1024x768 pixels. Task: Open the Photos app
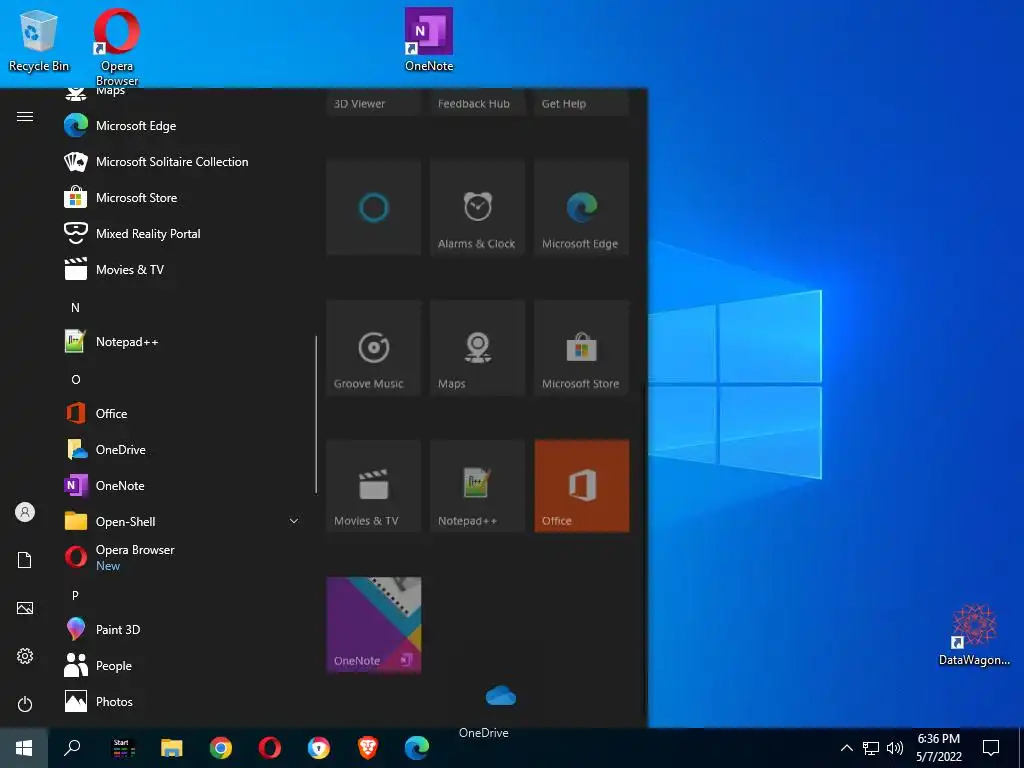coord(182,701)
